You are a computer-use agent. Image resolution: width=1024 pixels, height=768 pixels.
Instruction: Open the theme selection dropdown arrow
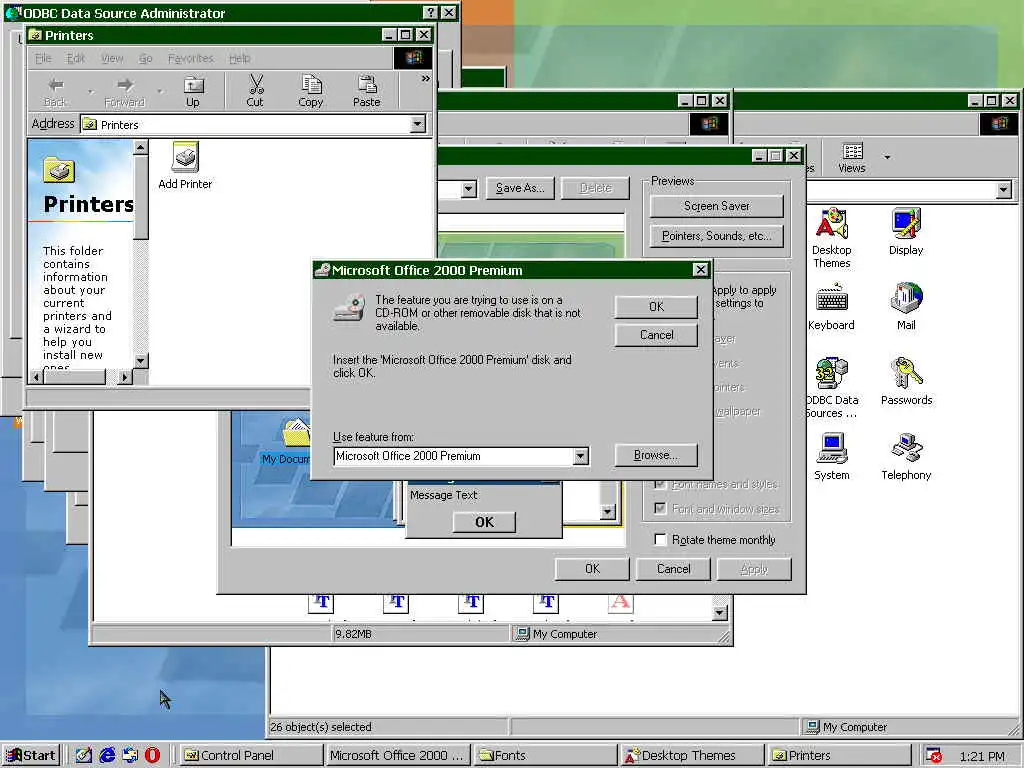pyautogui.click(x=468, y=189)
